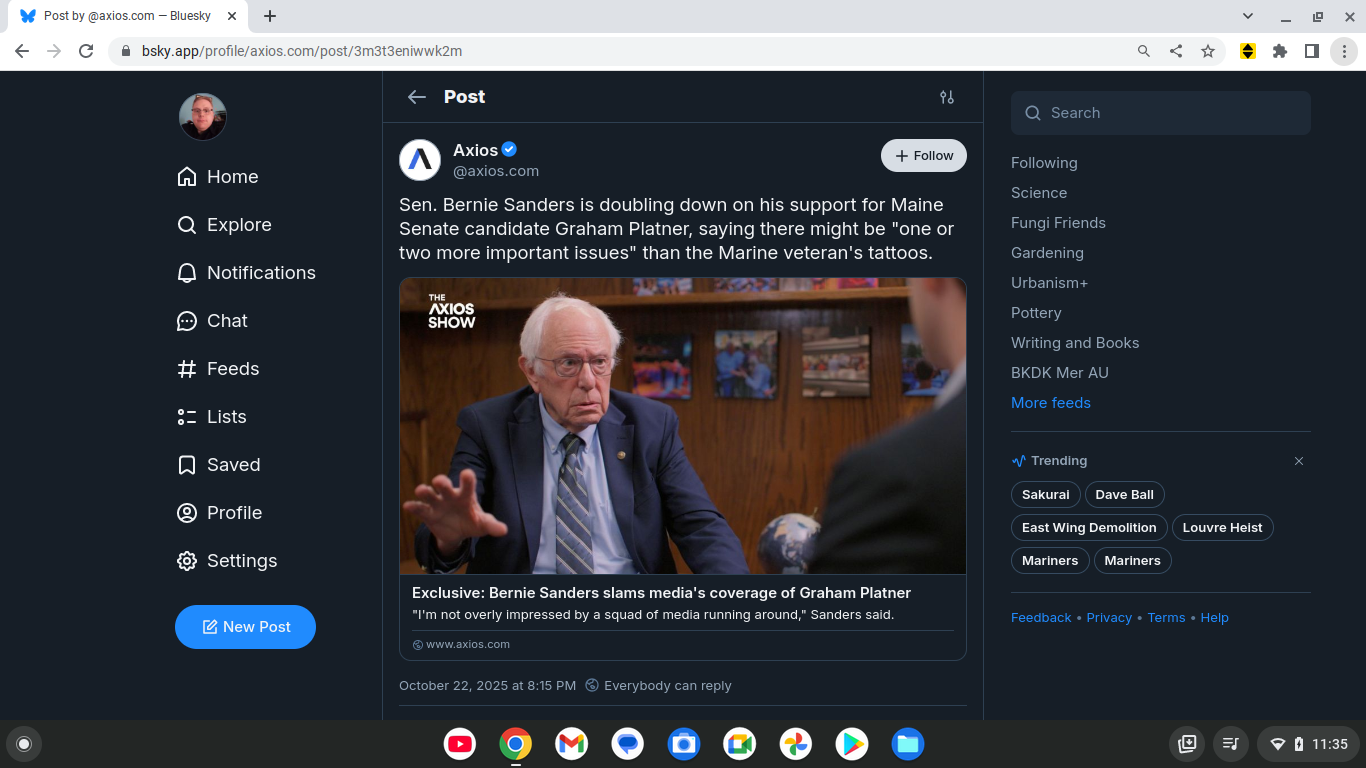
Task: Open Profile in the left sidebar
Action: tap(220, 513)
